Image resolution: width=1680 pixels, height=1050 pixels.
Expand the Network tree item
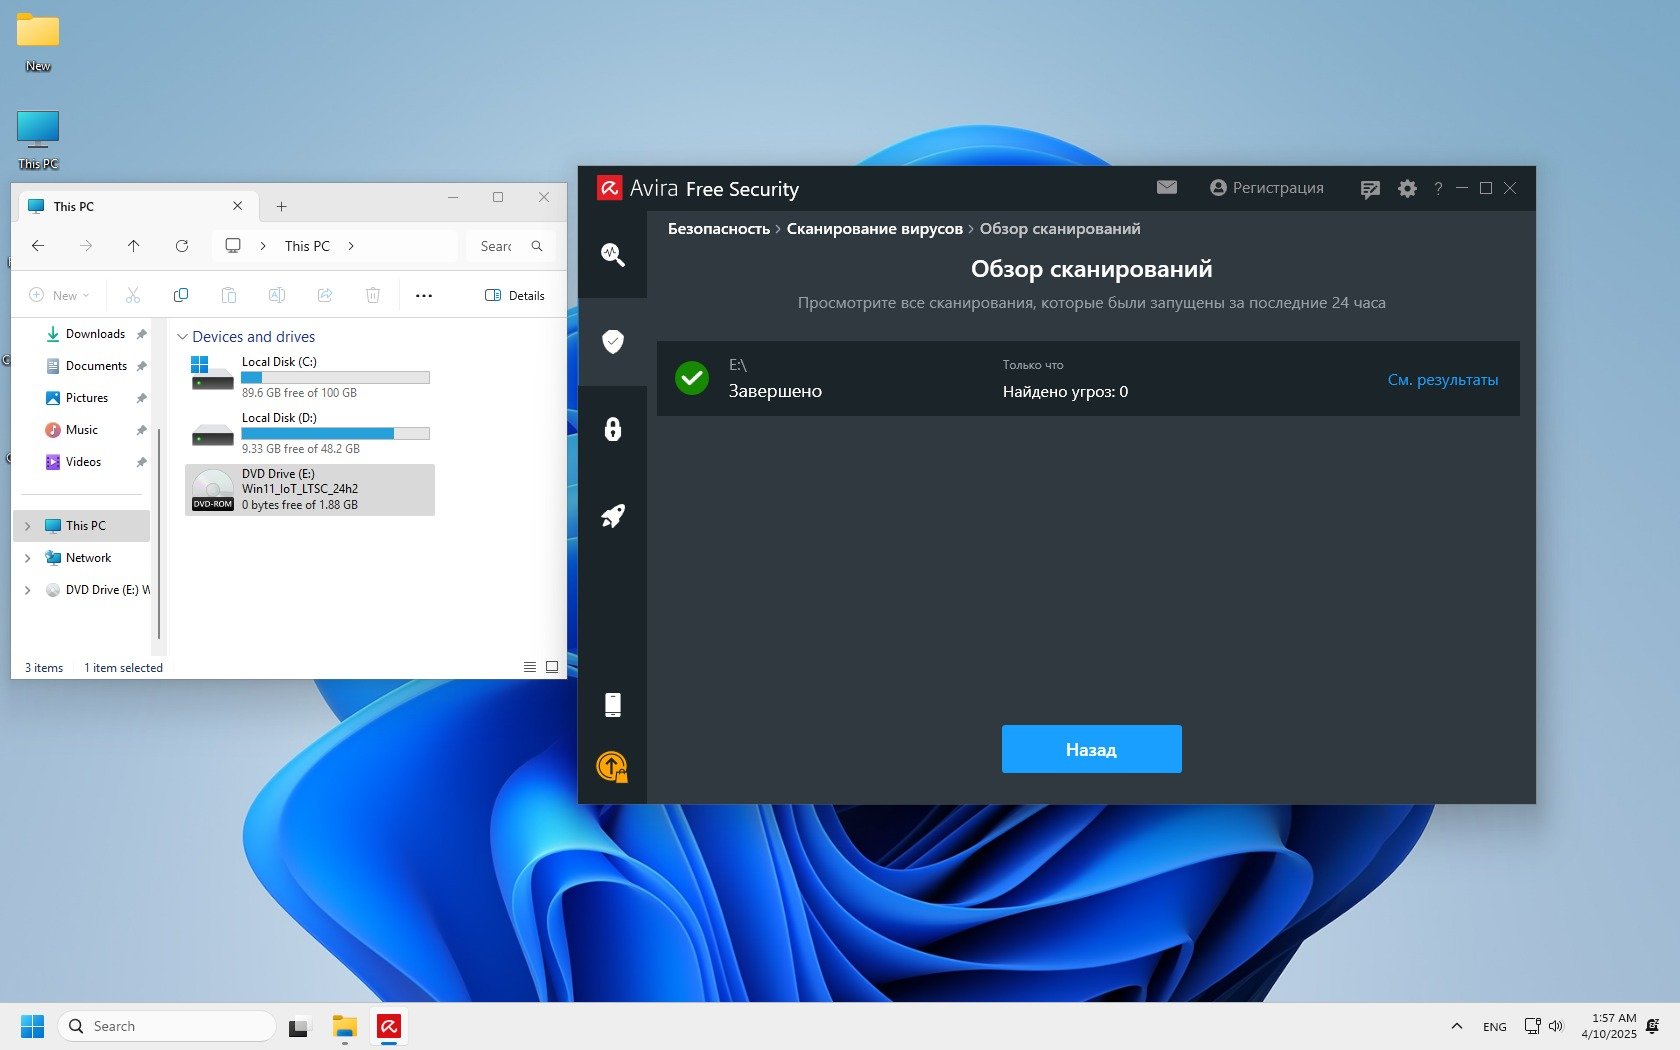pos(27,558)
